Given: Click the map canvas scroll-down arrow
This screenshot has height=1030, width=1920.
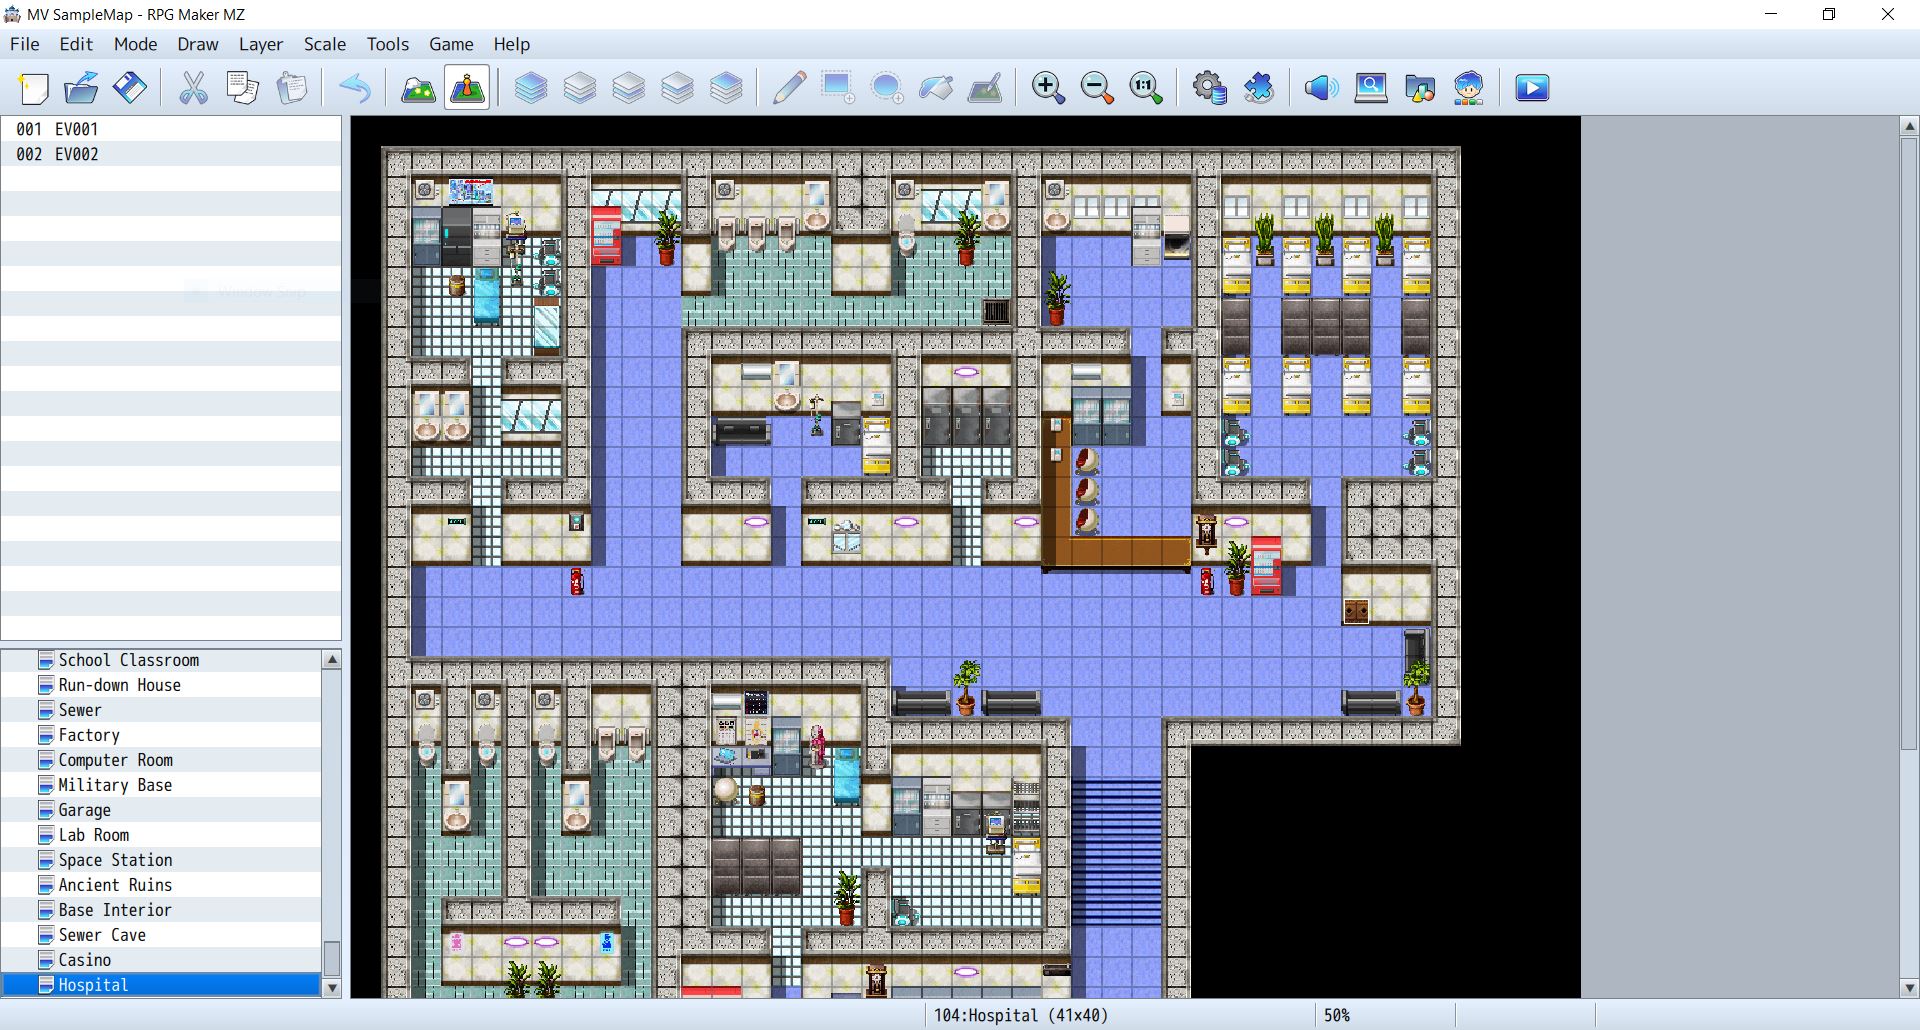Looking at the screenshot, I should 1909,988.
